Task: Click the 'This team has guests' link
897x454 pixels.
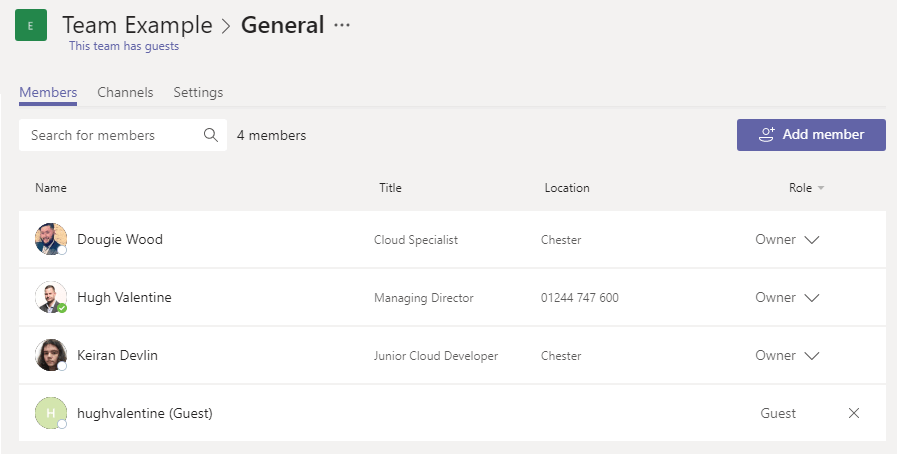Action: point(124,46)
